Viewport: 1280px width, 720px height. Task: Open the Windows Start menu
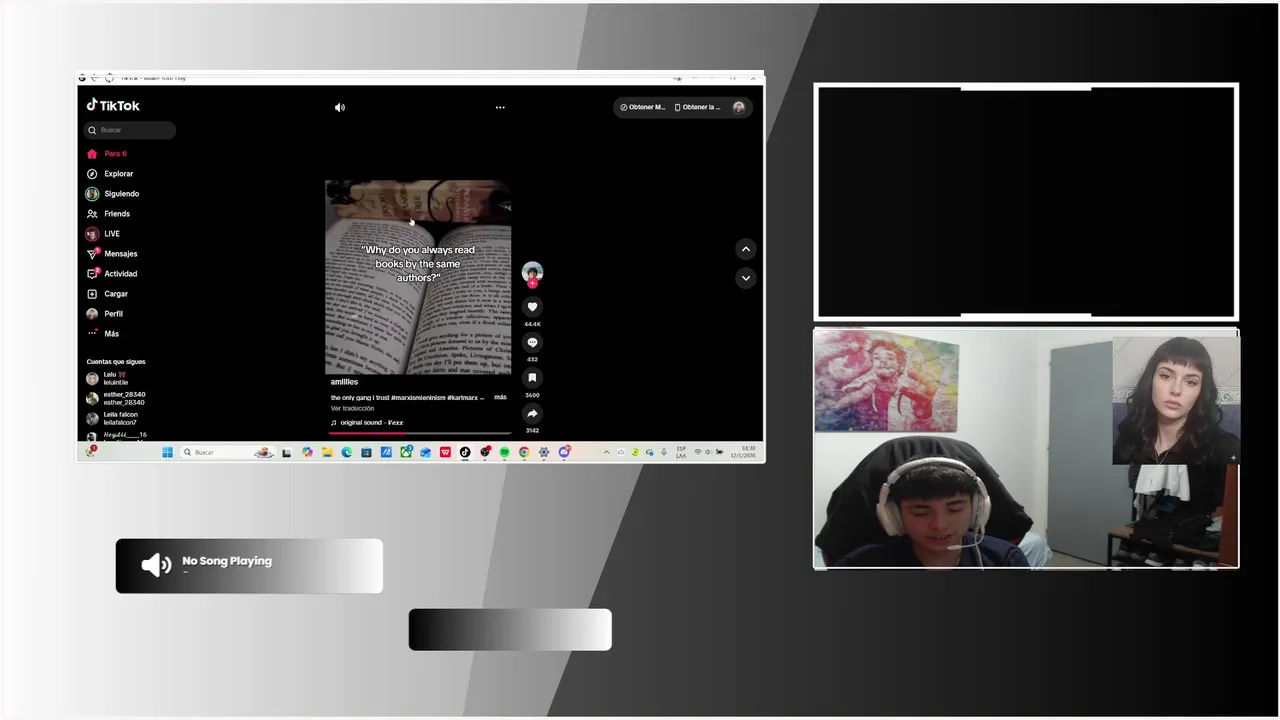[167, 452]
